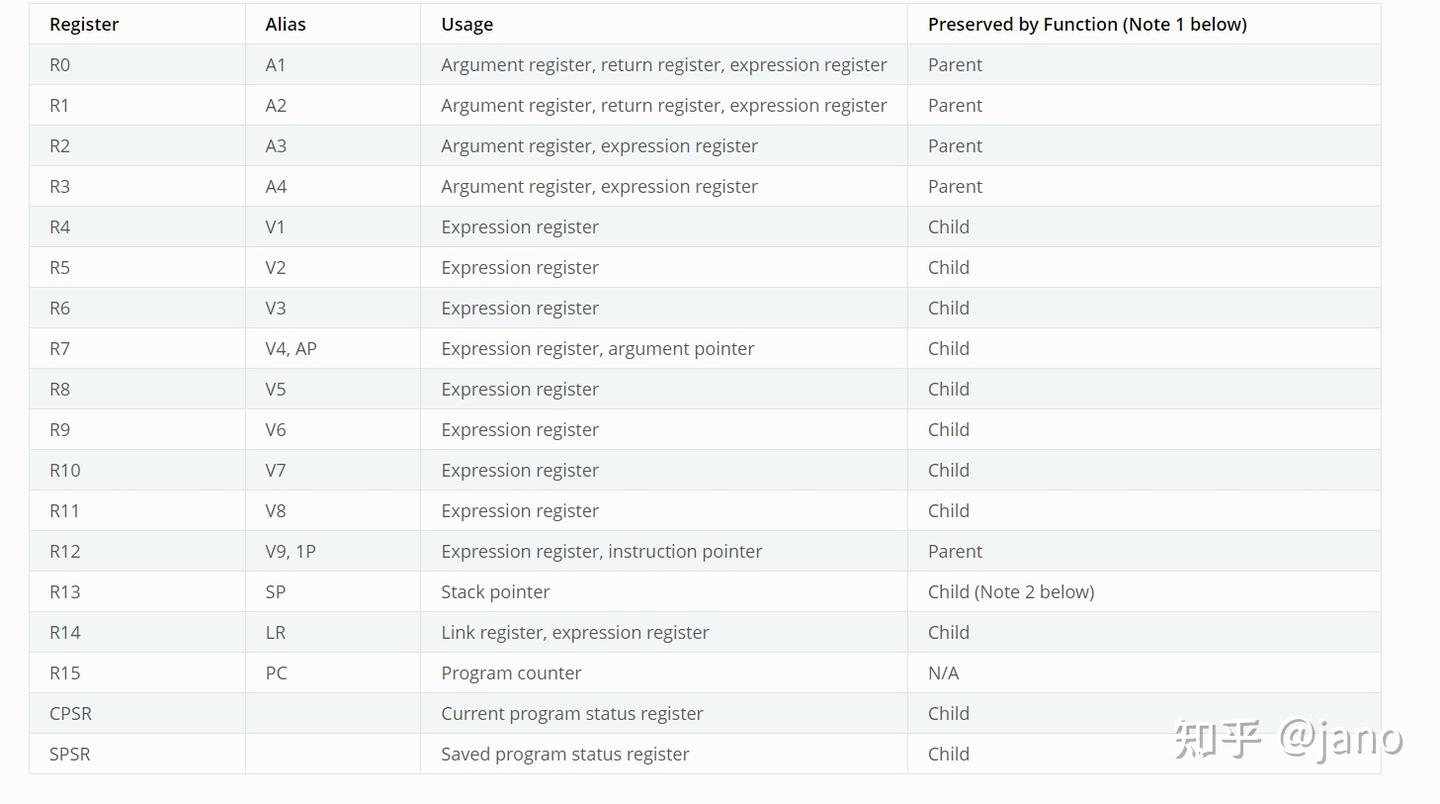
Task: Click the Usage column header
Action: click(467, 24)
